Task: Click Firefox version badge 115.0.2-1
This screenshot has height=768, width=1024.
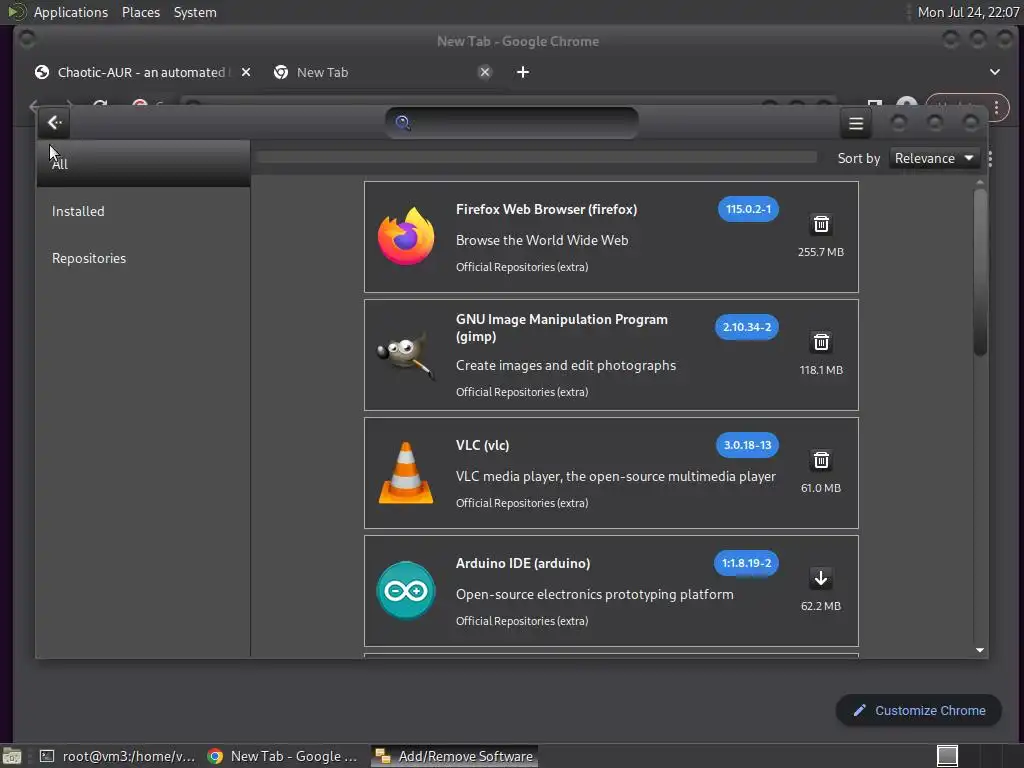Action: coord(748,209)
